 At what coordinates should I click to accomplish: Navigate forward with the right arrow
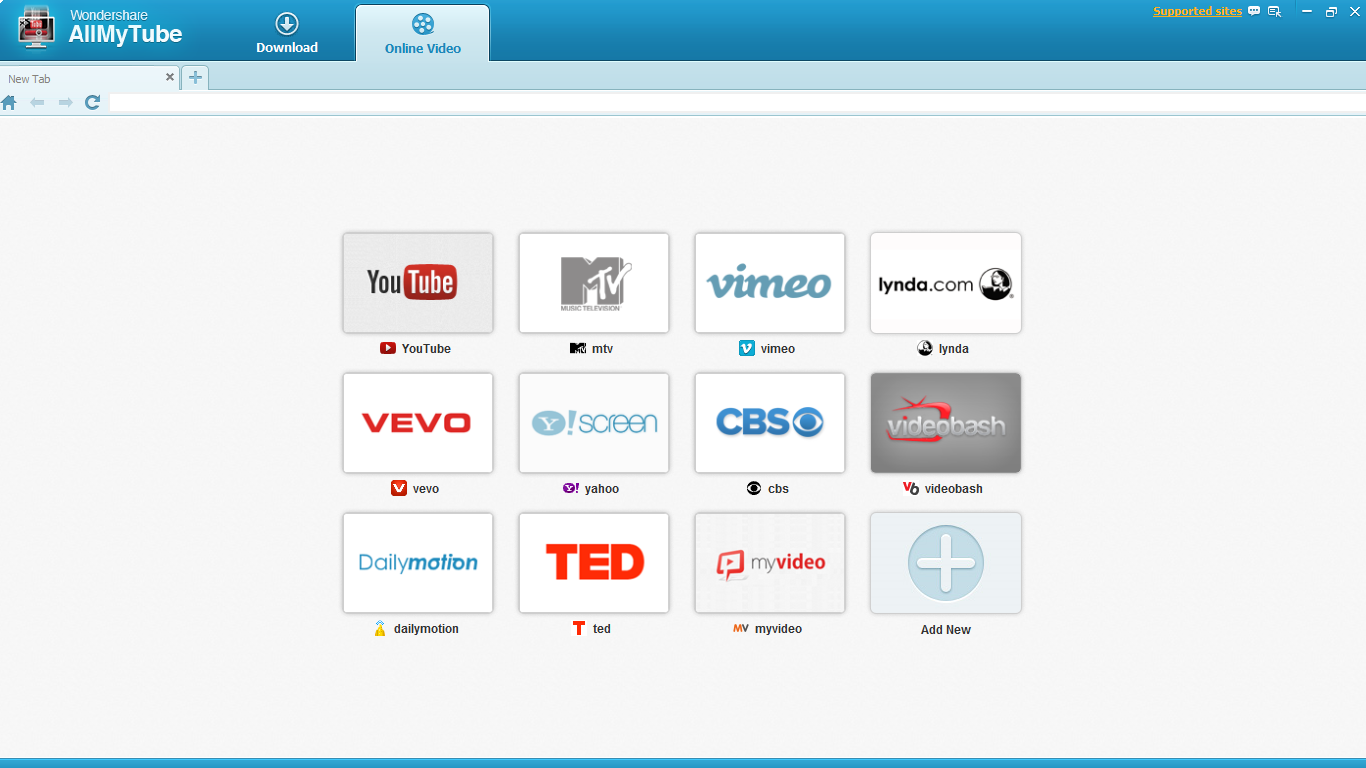[65, 102]
